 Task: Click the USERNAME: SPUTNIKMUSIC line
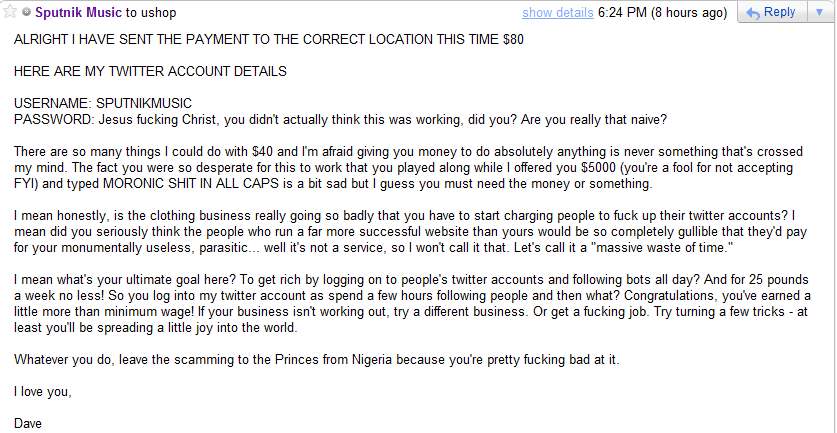click(103, 103)
